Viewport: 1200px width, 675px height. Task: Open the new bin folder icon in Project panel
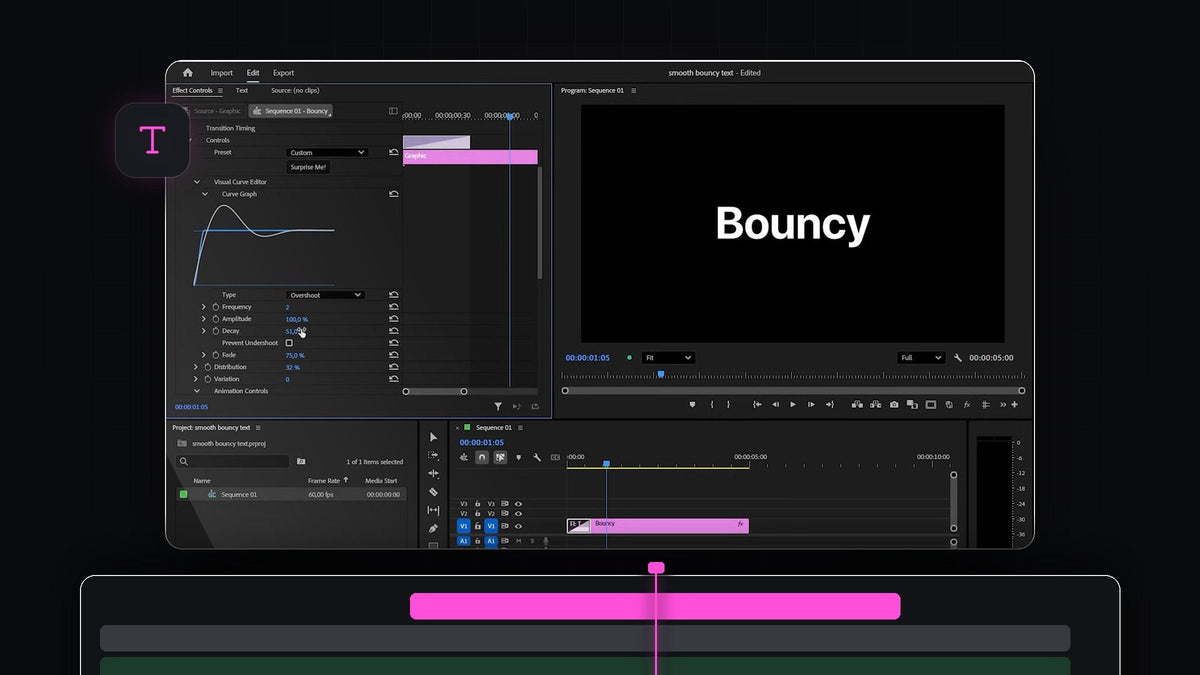pyautogui.click(x=301, y=462)
